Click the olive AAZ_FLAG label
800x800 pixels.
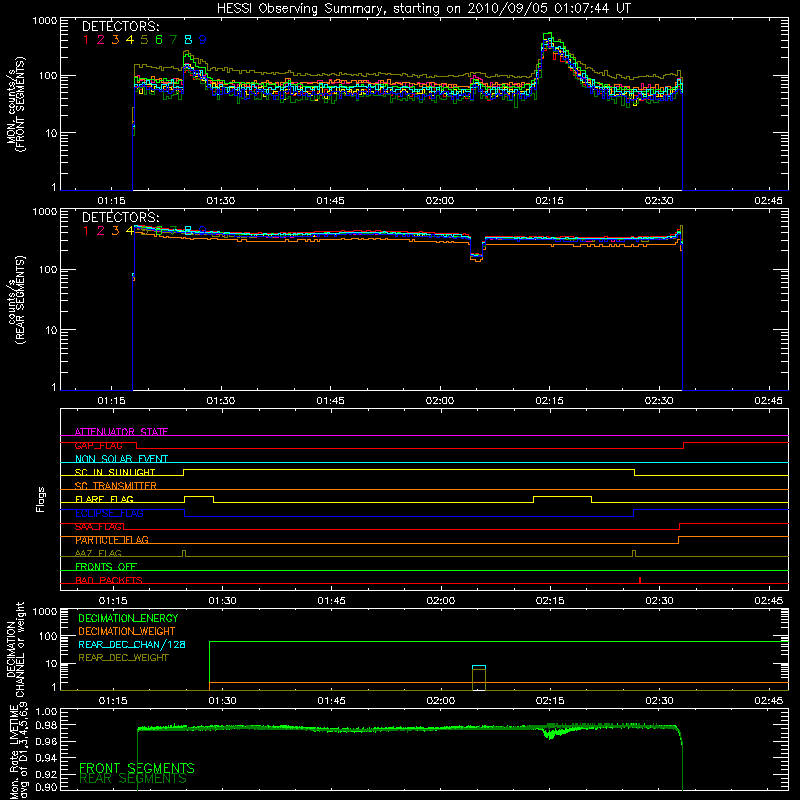(98, 553)
